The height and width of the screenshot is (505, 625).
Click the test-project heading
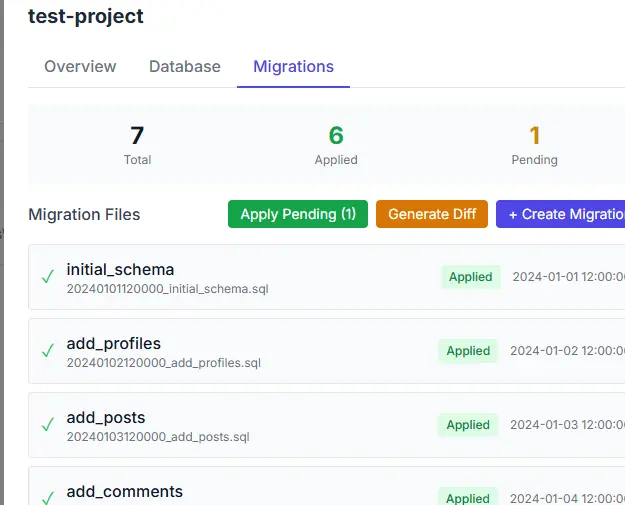tap(86, 17)
